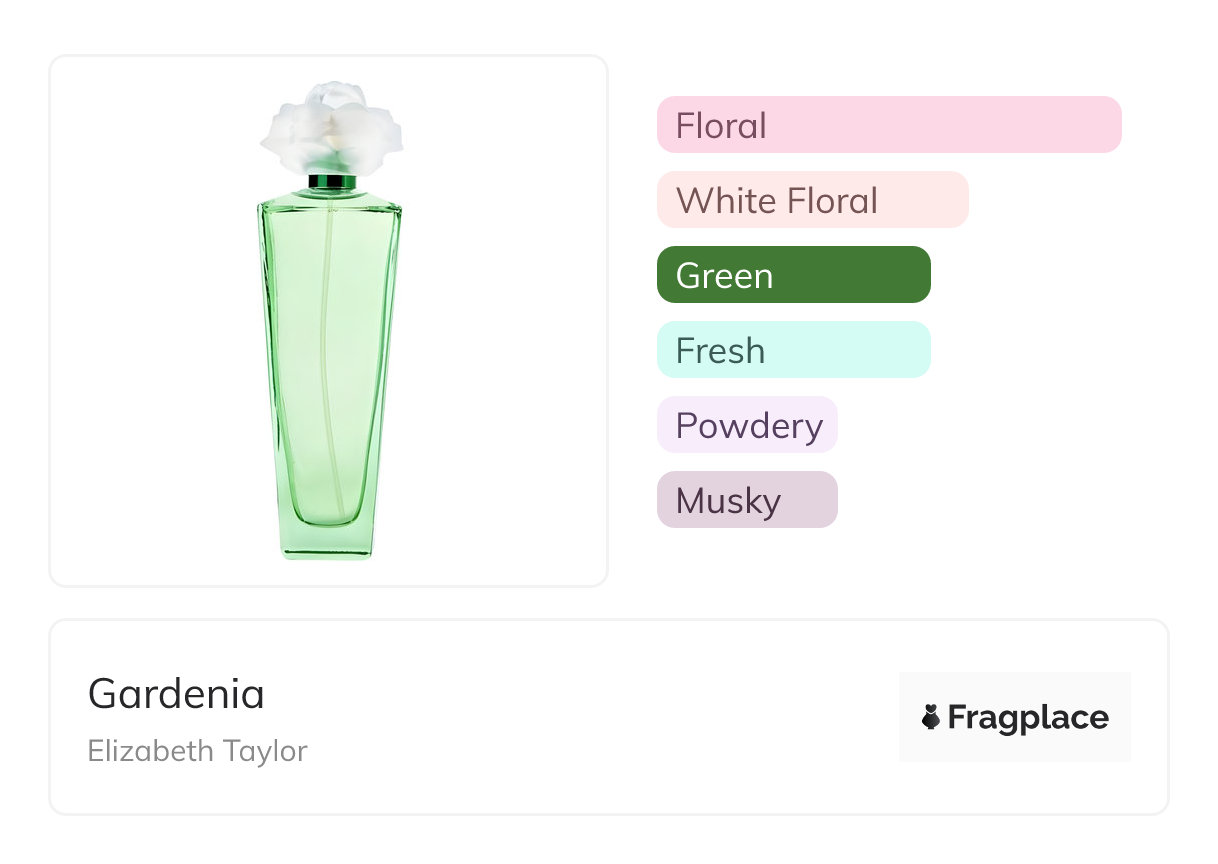Choose the dark Green accord bar
Image resolution: width=1218 pixels, height=864 pixels.
coord(793,275)
